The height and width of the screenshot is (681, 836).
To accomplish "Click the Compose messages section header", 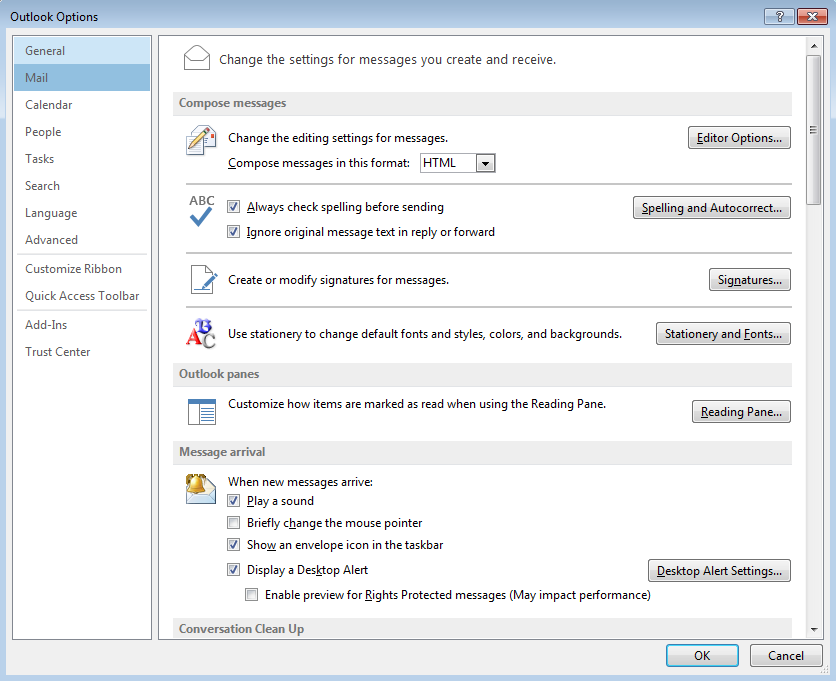I will point(482,103).
